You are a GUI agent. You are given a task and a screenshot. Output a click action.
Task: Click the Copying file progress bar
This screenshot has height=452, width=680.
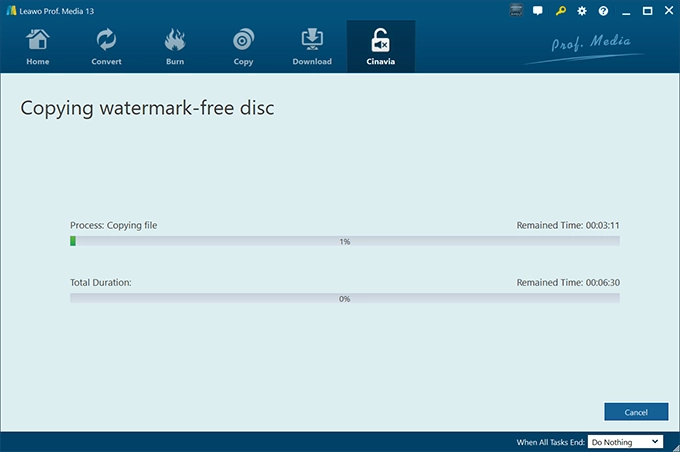[x=345, y=241]
